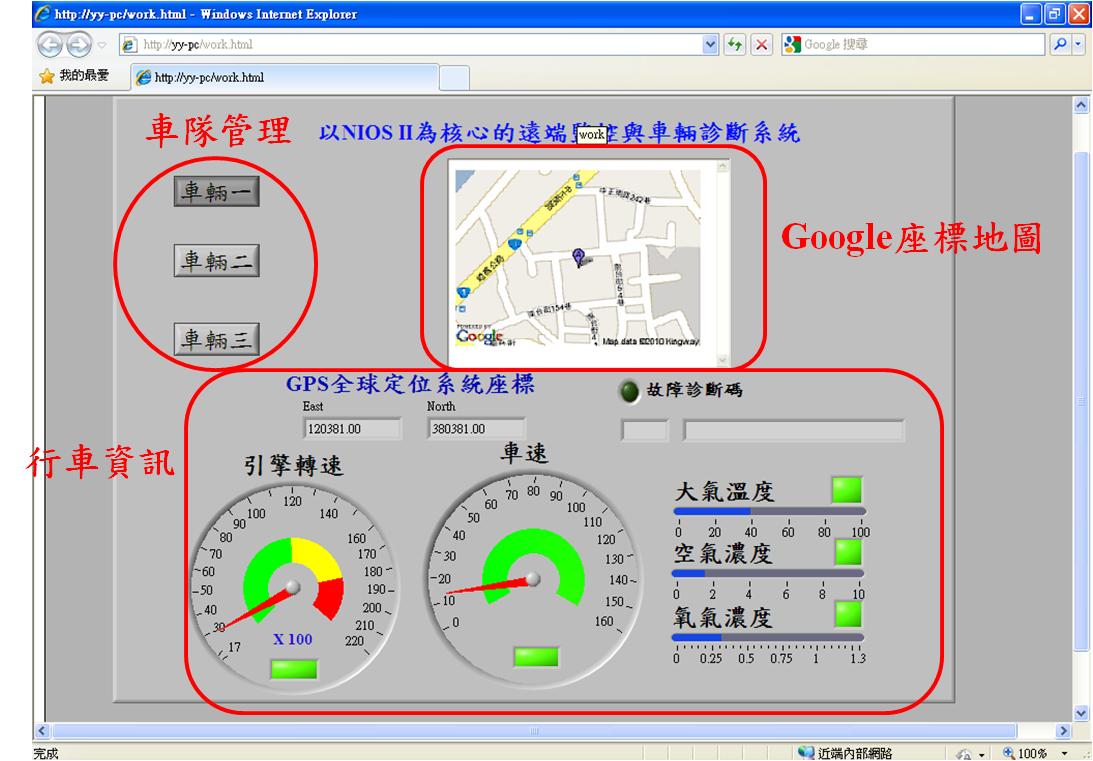Click the page's vertical scroll up arrow
The width and height of the screenshot is (1093, 761).
[1080, 105]
